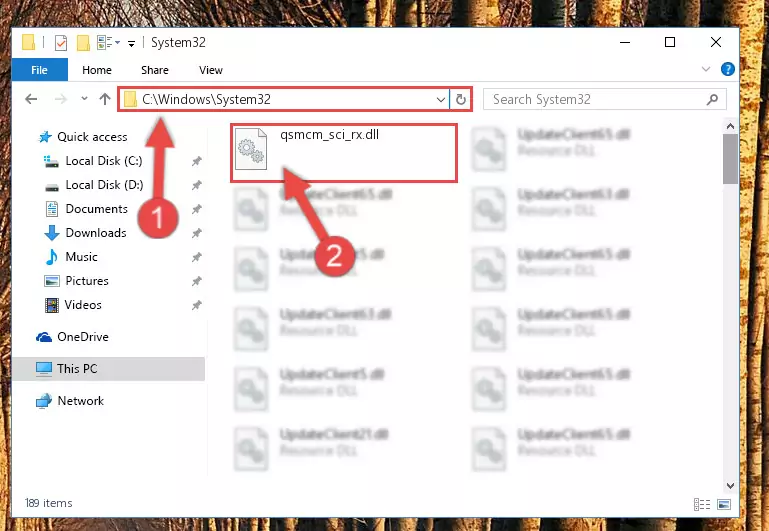Click the pin icon next to Documents
769x531 pixels.
196,209
